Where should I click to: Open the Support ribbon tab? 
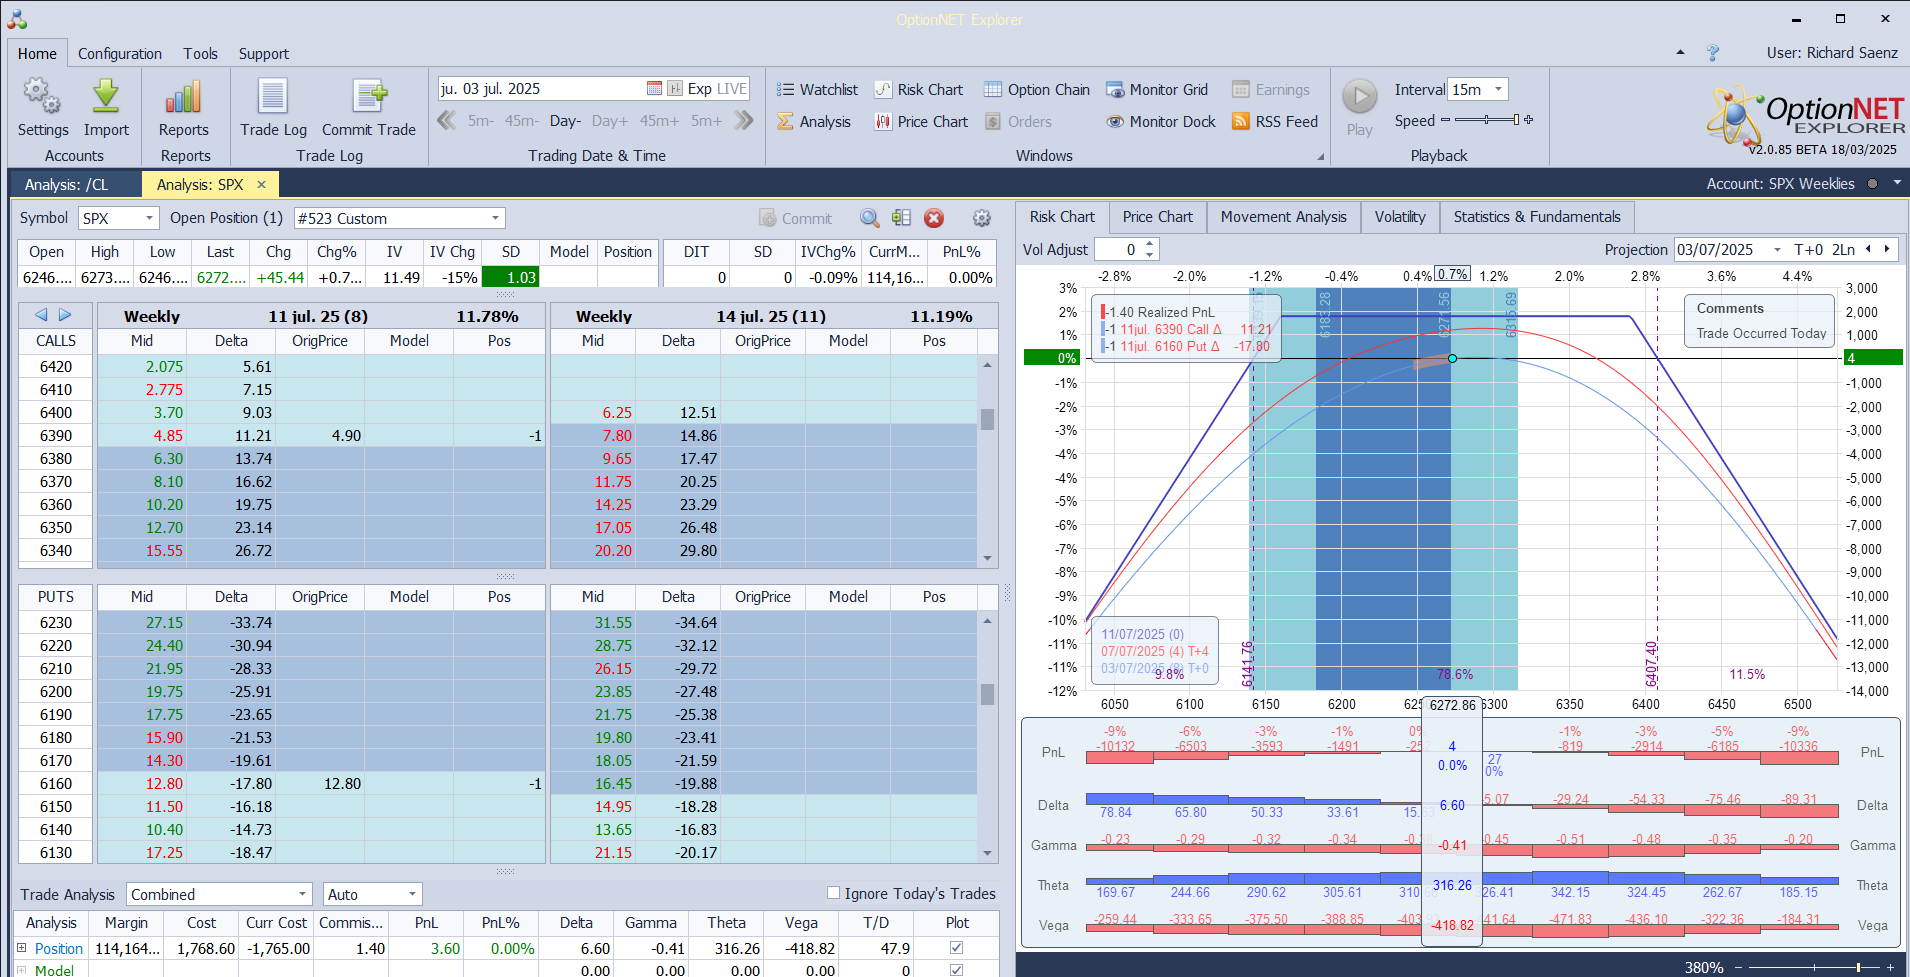[x=264, y=54]
